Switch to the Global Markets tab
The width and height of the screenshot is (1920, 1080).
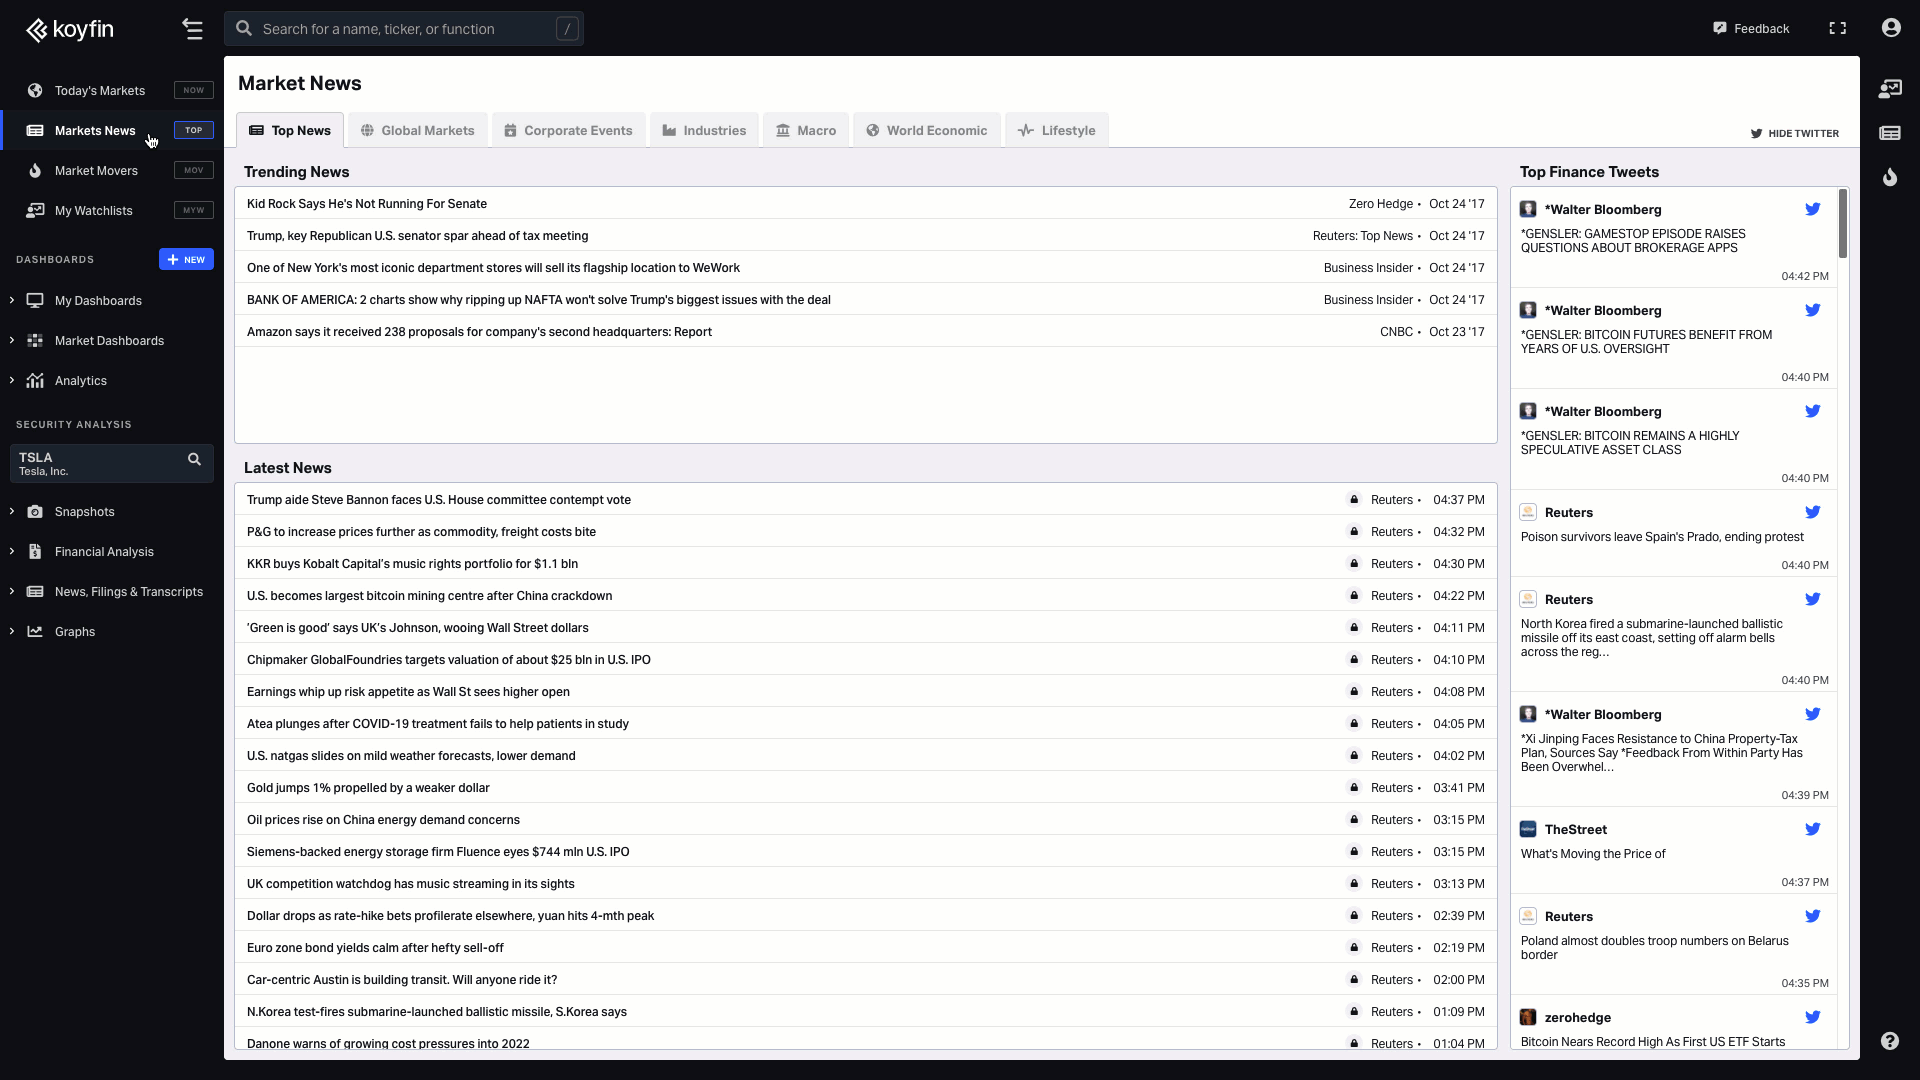click(x=418, y=131)
